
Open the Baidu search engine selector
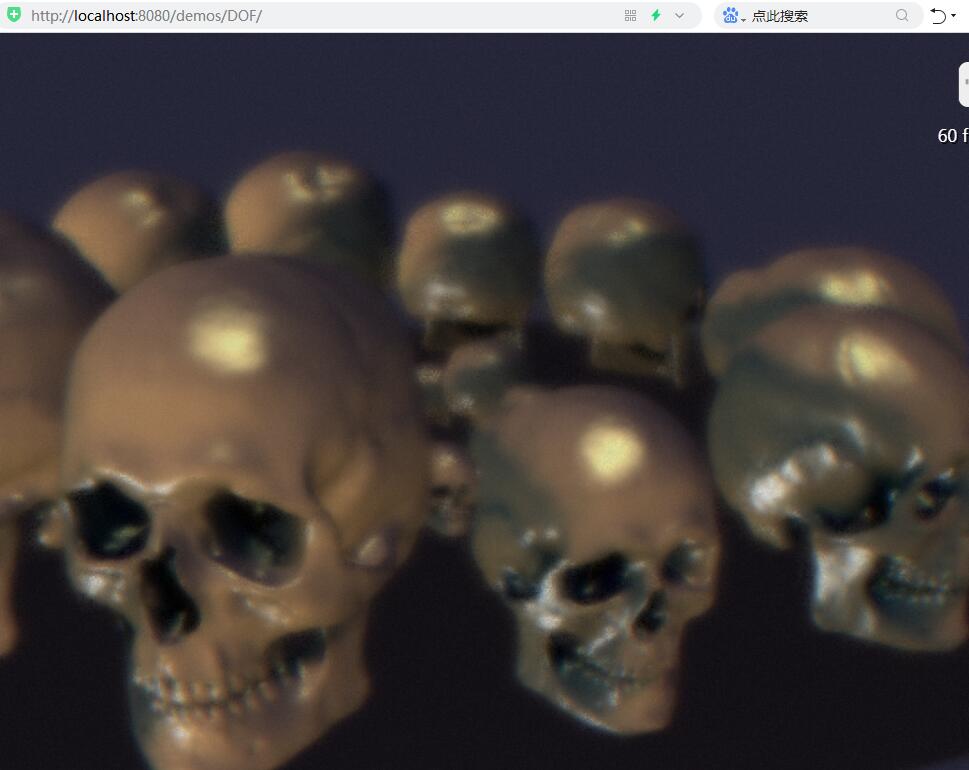tap(734, 15)
